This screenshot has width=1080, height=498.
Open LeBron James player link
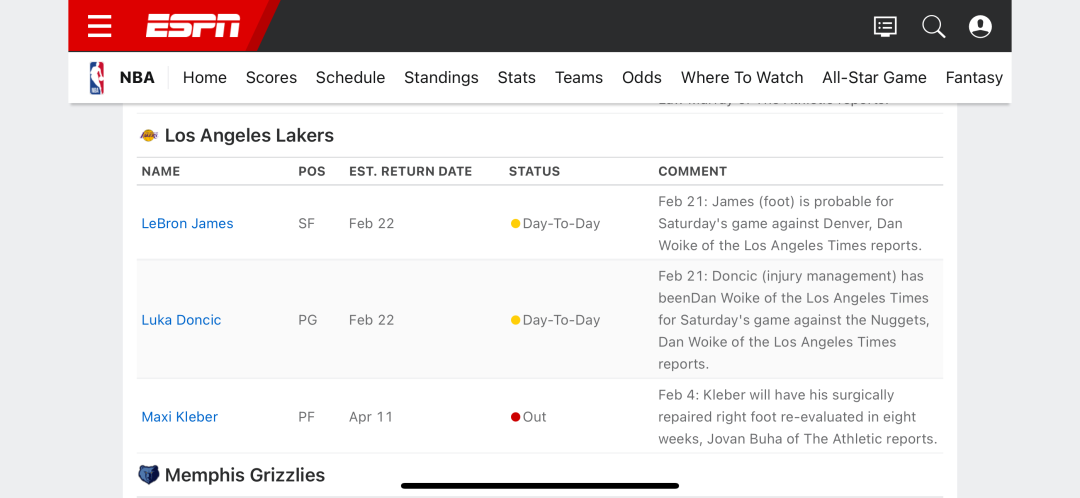click(187, 223)
